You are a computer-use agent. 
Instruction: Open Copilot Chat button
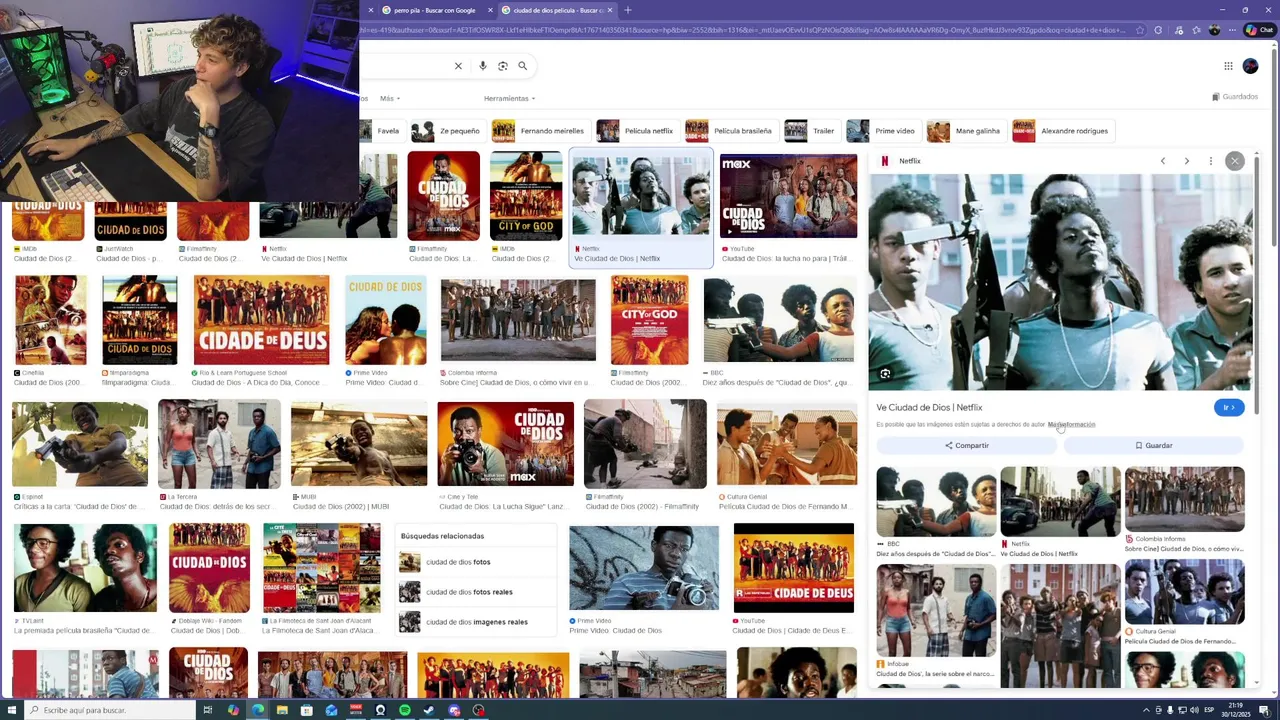tap(1259, 30)
